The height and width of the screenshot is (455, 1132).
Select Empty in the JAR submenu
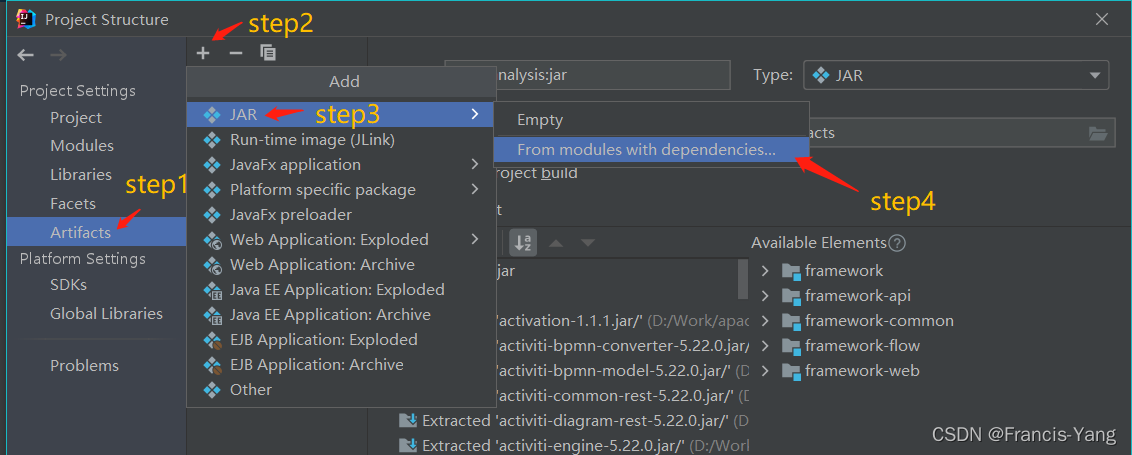point(651,121)
